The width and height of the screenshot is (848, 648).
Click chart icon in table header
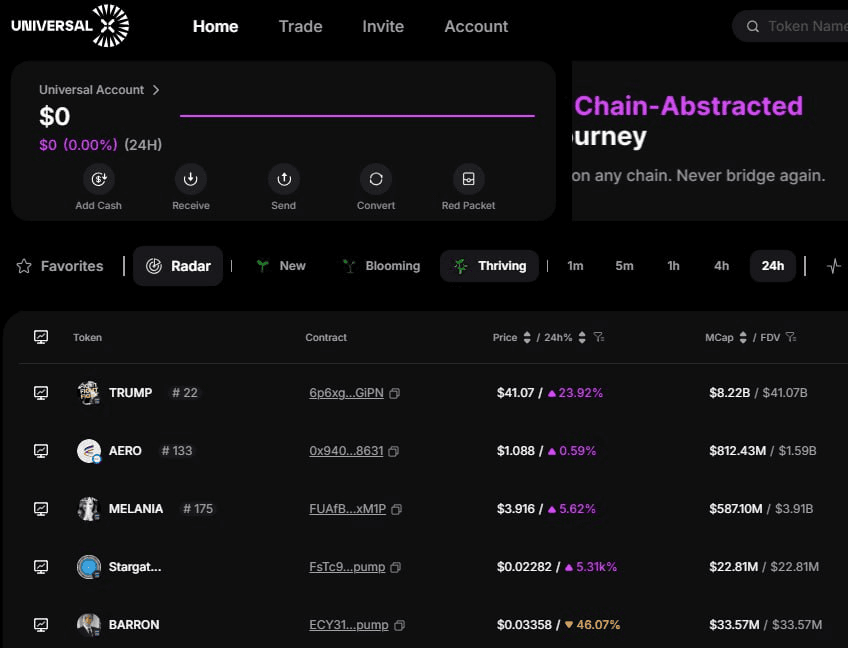(41, 337)
